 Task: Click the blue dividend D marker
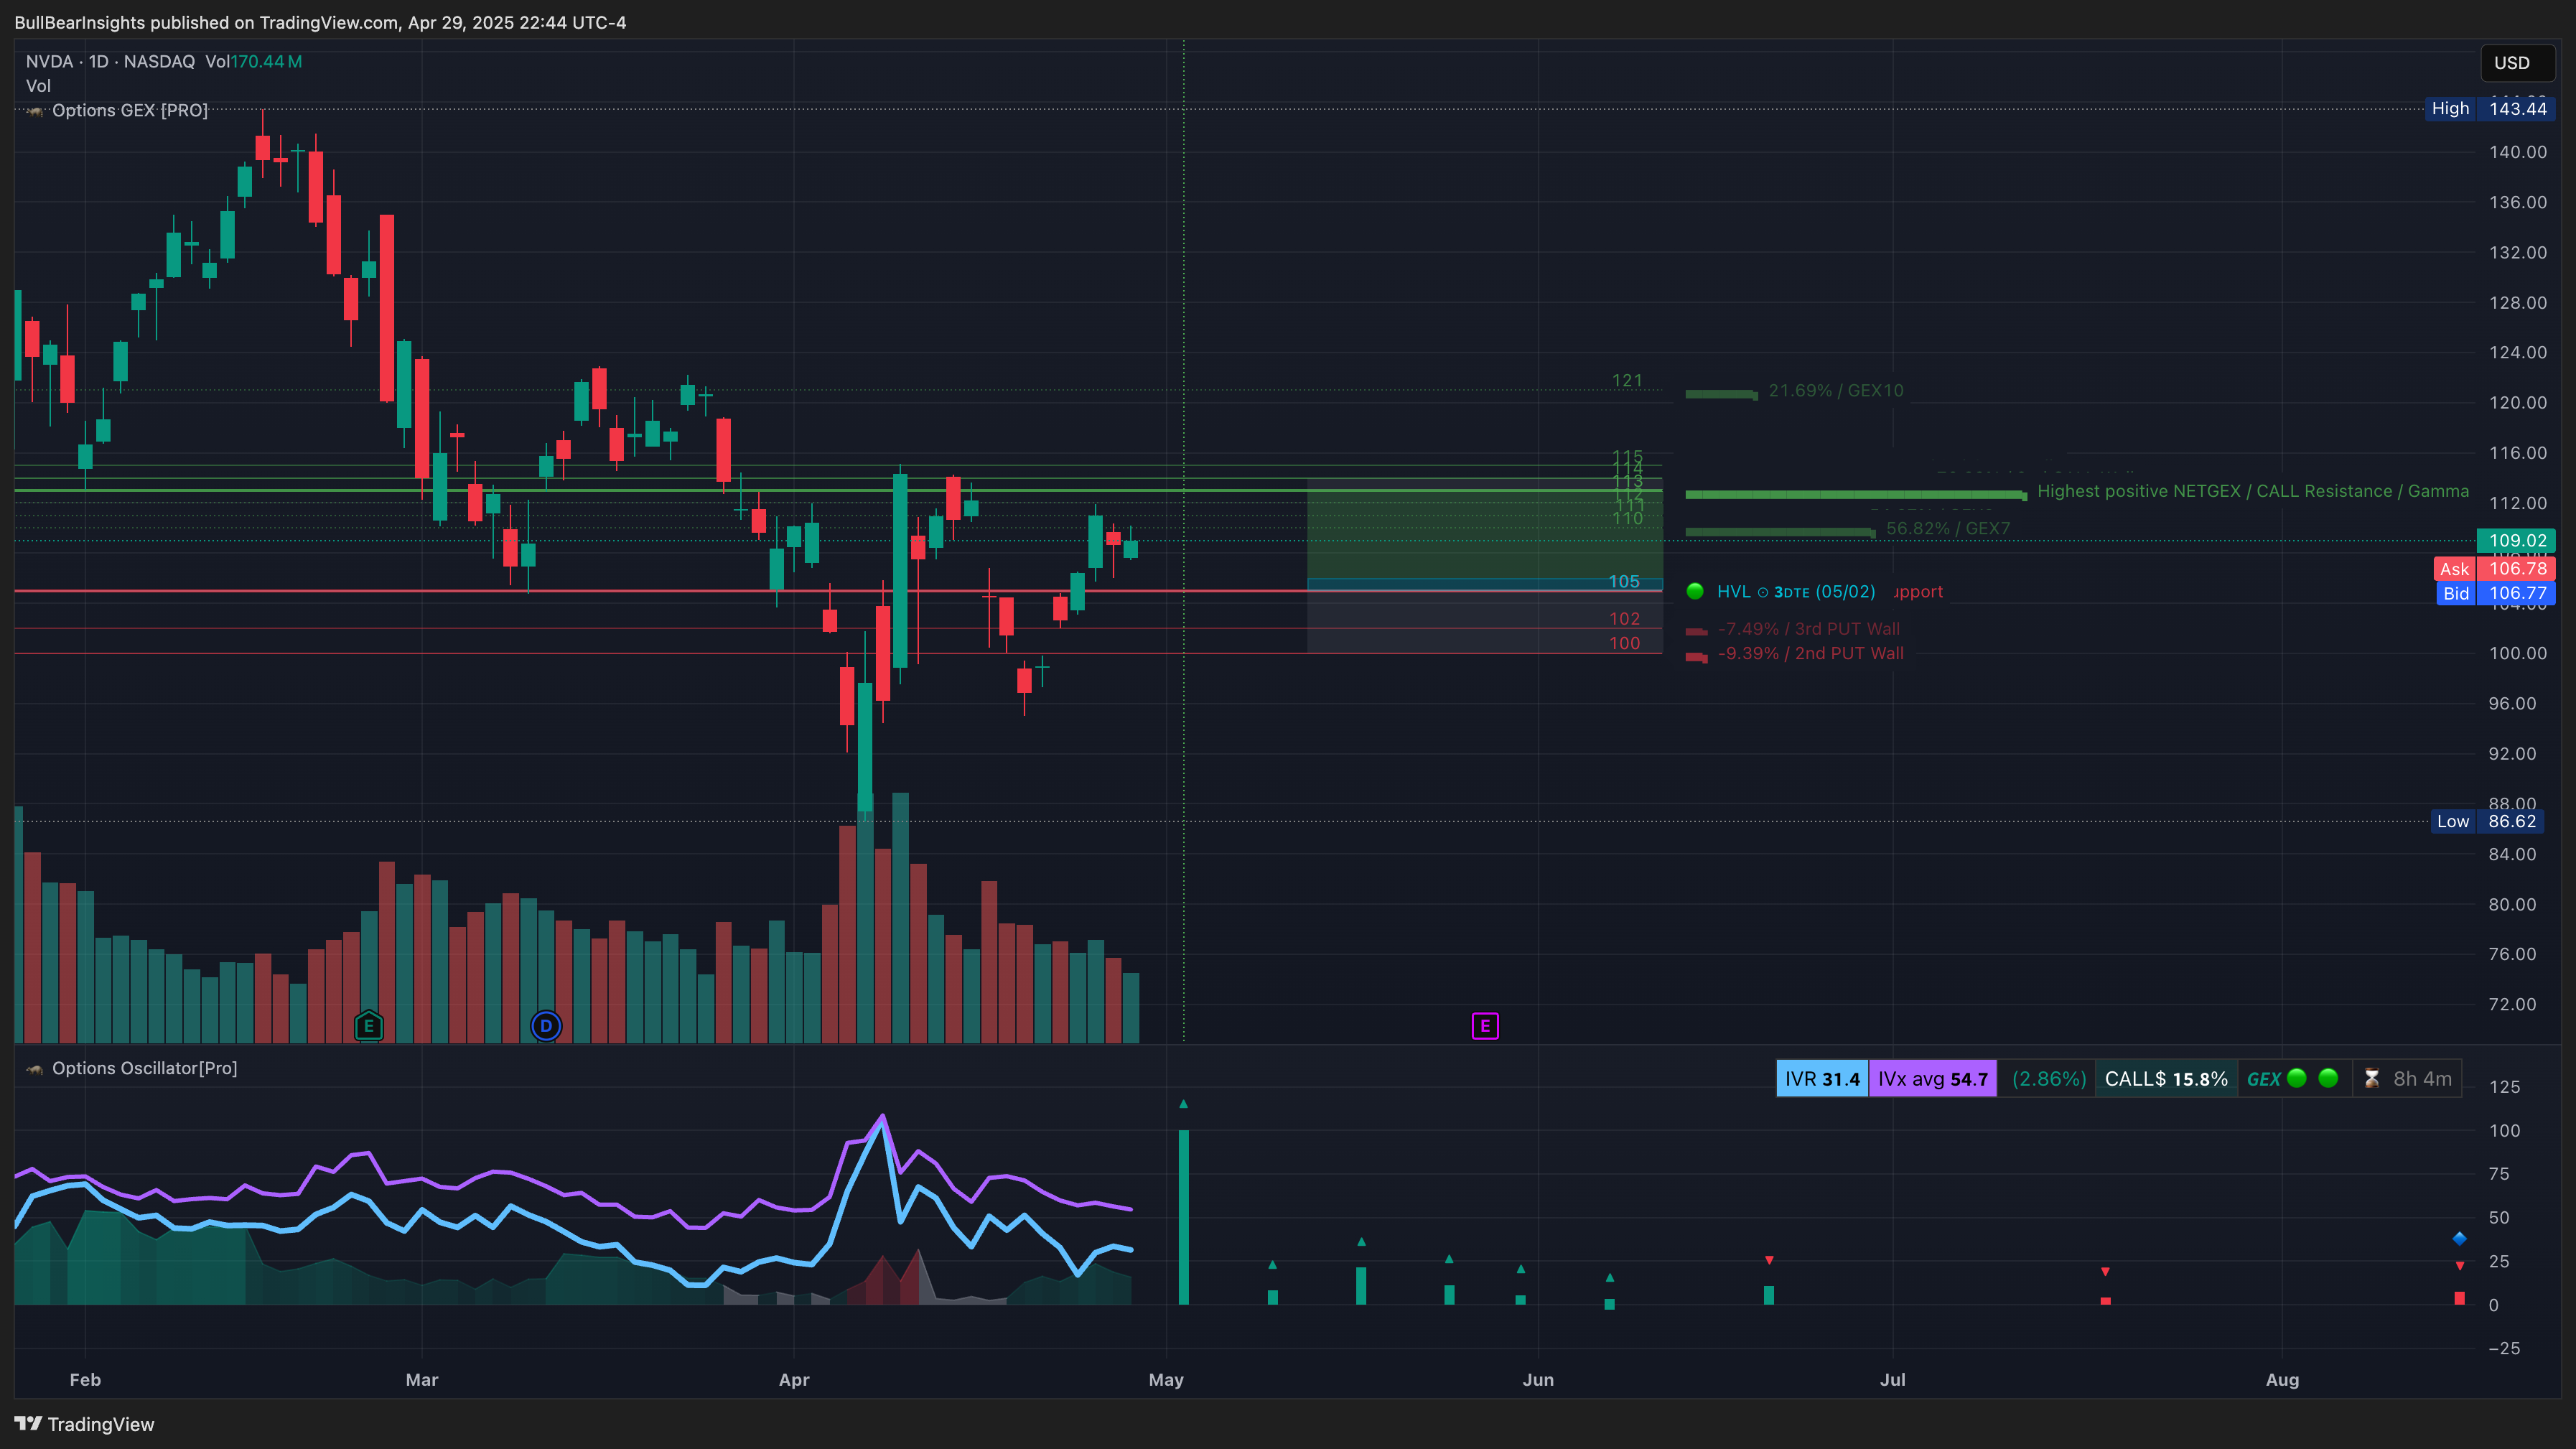[x=546, y=1025]
